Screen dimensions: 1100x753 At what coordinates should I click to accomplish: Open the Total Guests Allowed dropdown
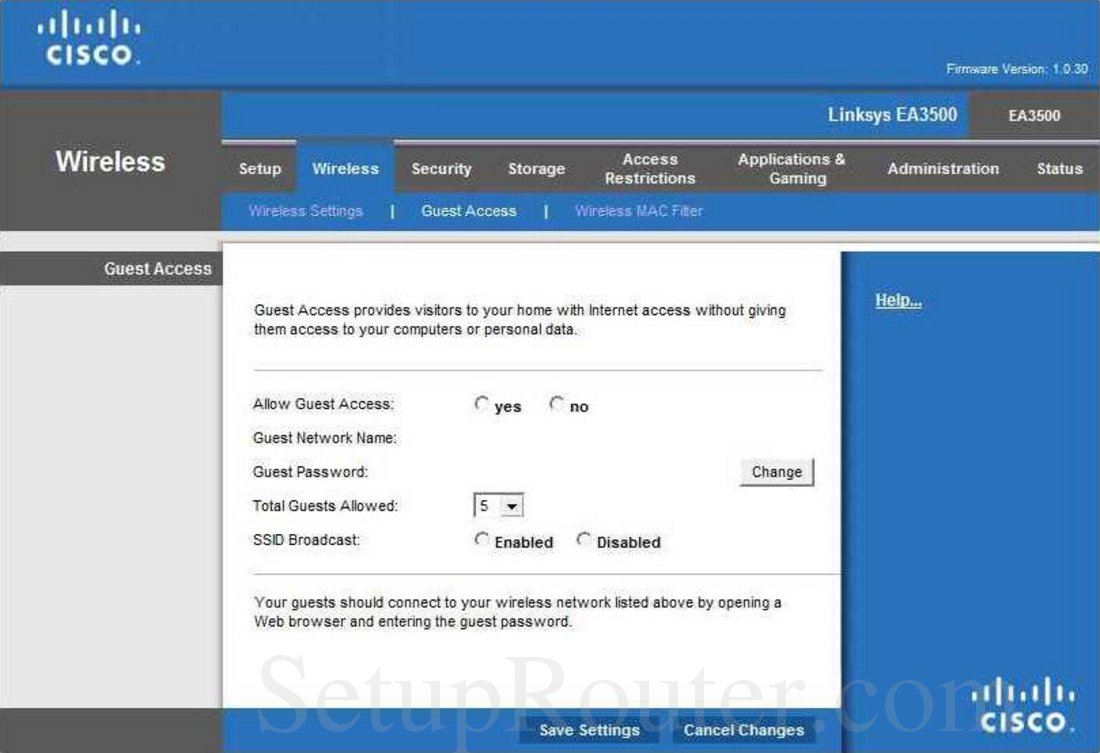[x=509, y=505]
